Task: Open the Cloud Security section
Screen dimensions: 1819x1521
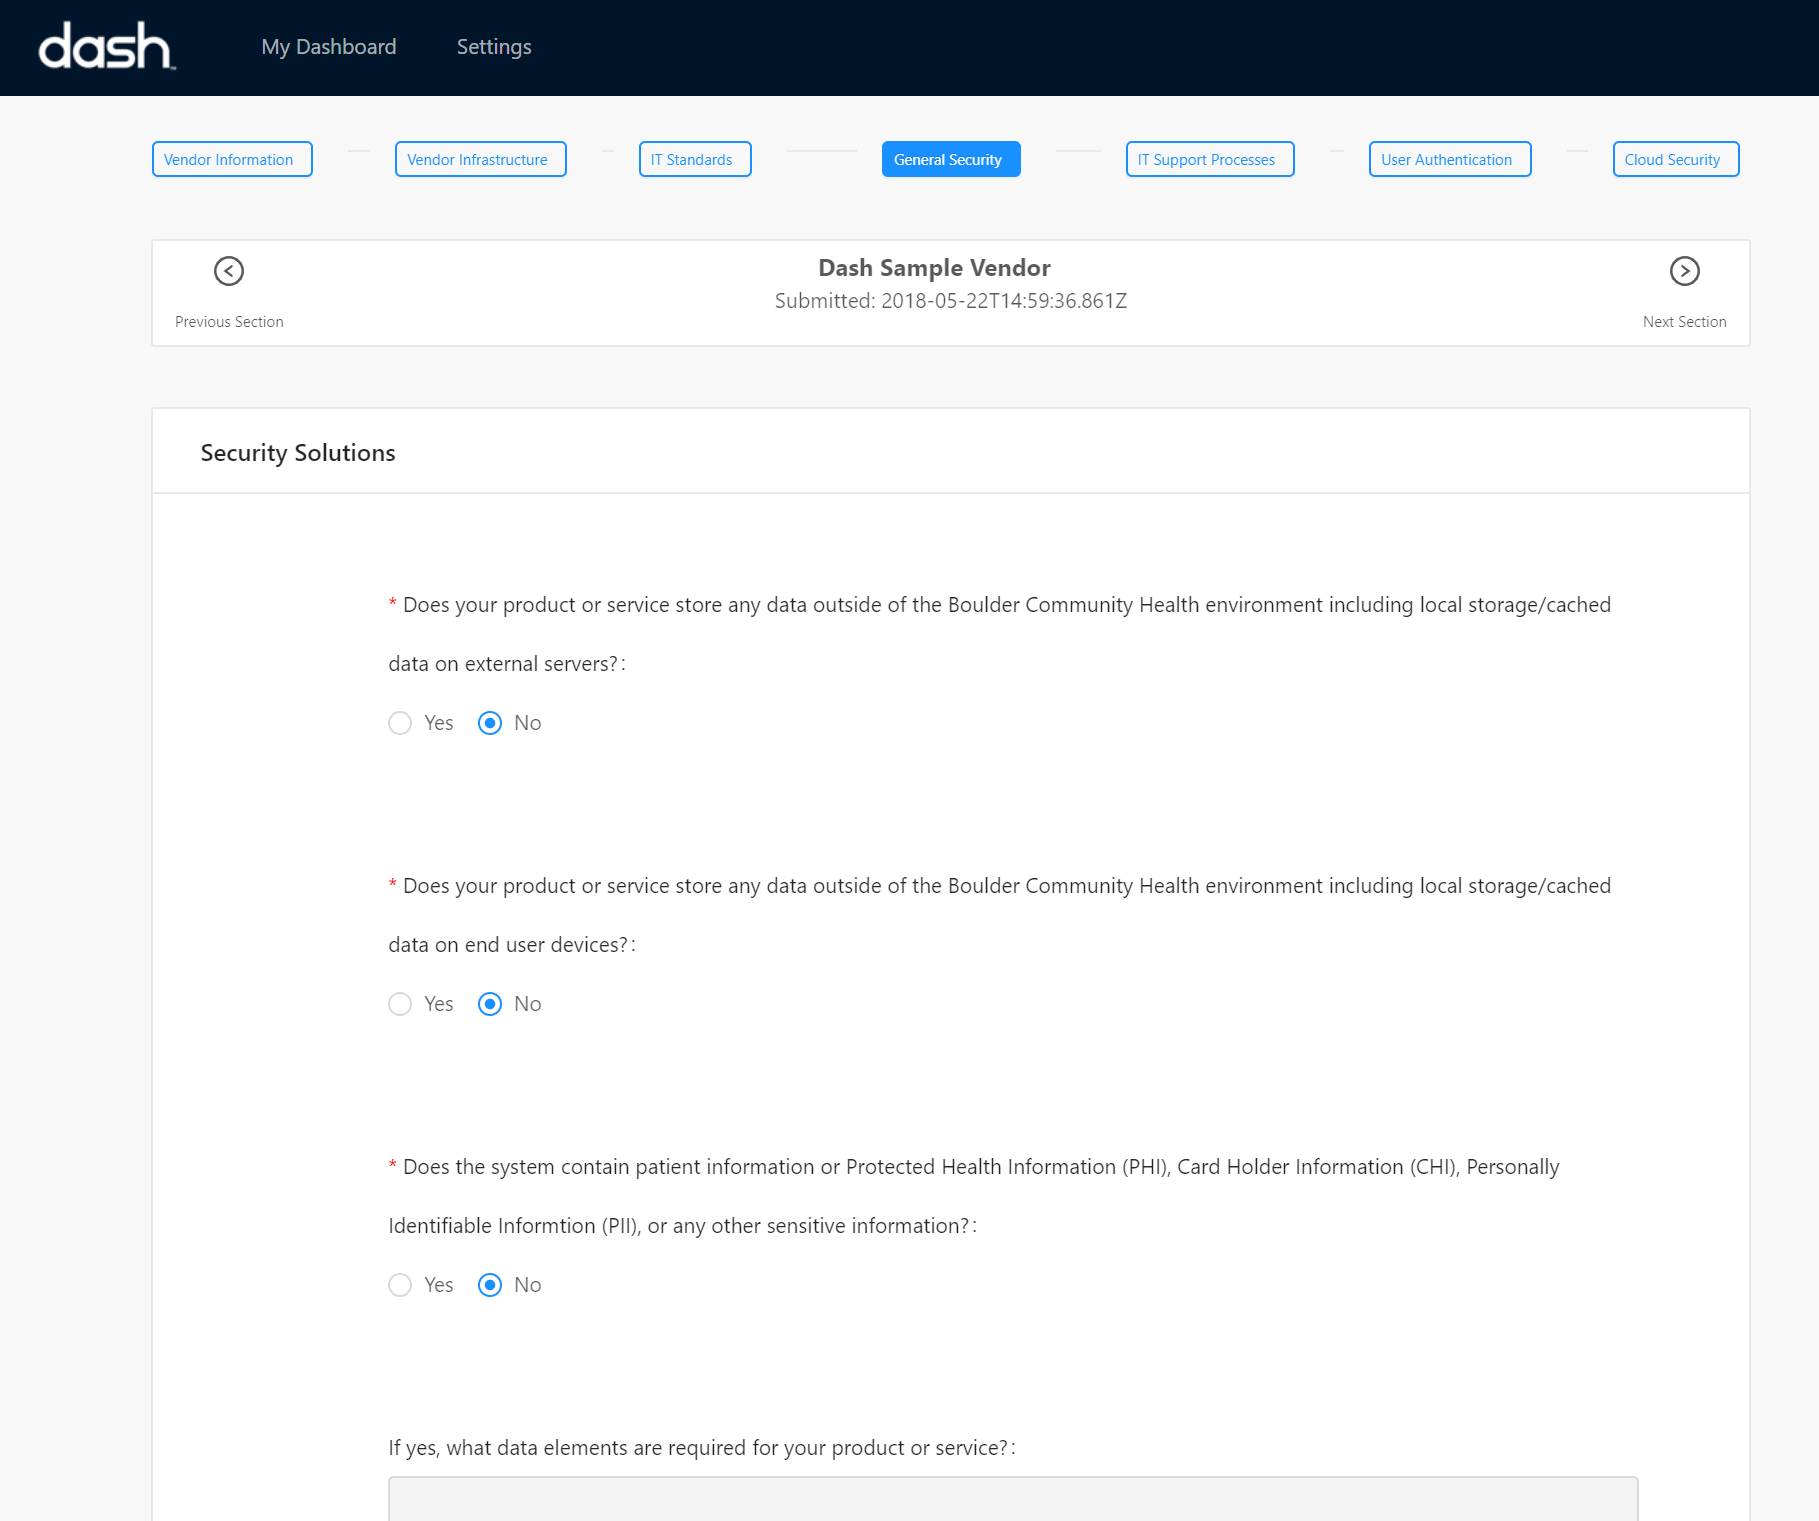Action: click(1675, 159)
